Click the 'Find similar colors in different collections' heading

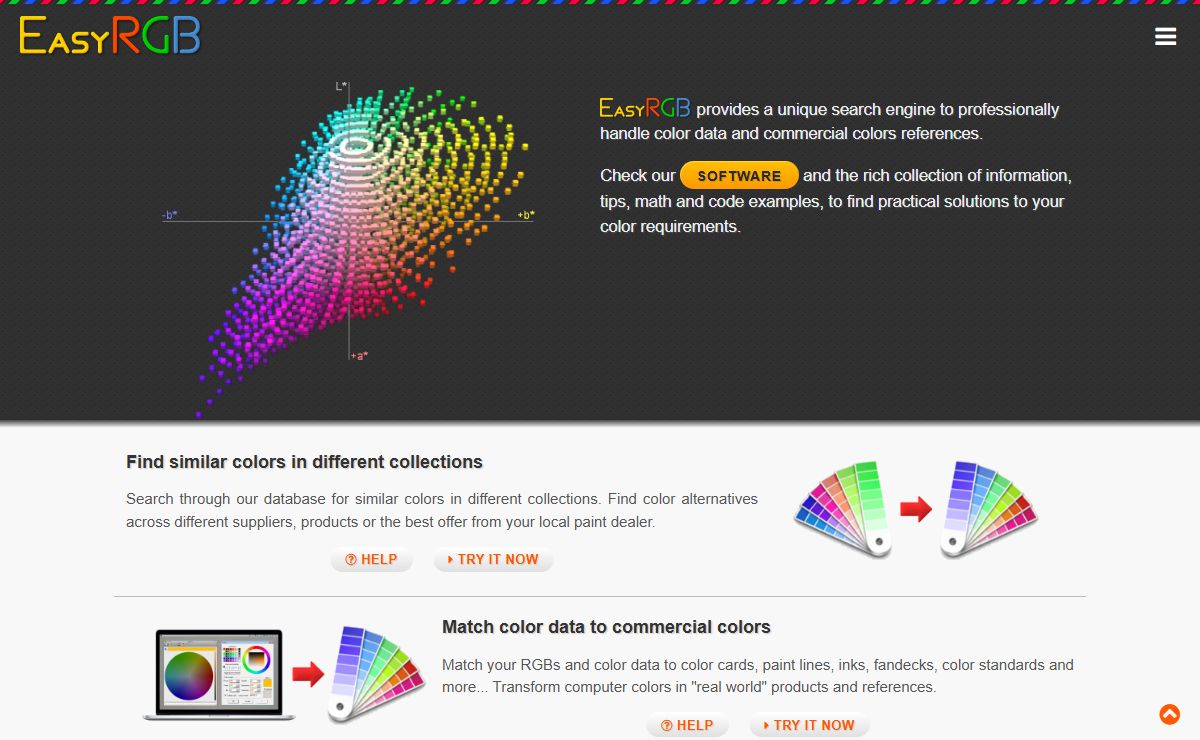(x=304, y=462)
